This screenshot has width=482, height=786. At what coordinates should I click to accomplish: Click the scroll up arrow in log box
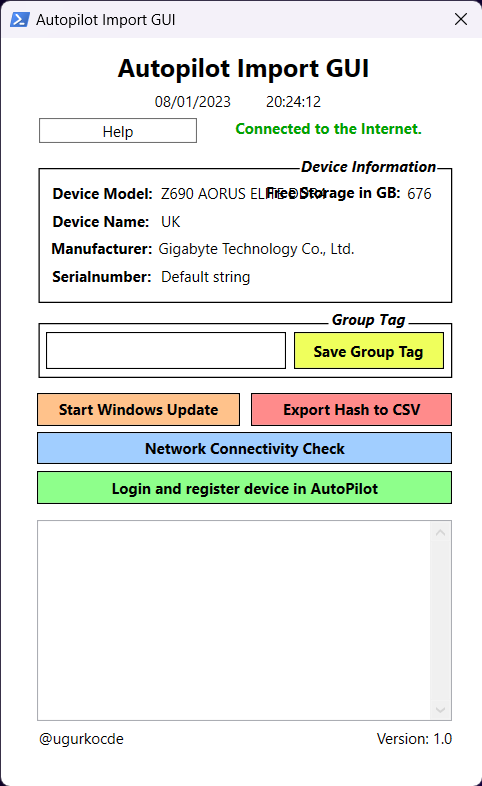[x=440, y=532]
